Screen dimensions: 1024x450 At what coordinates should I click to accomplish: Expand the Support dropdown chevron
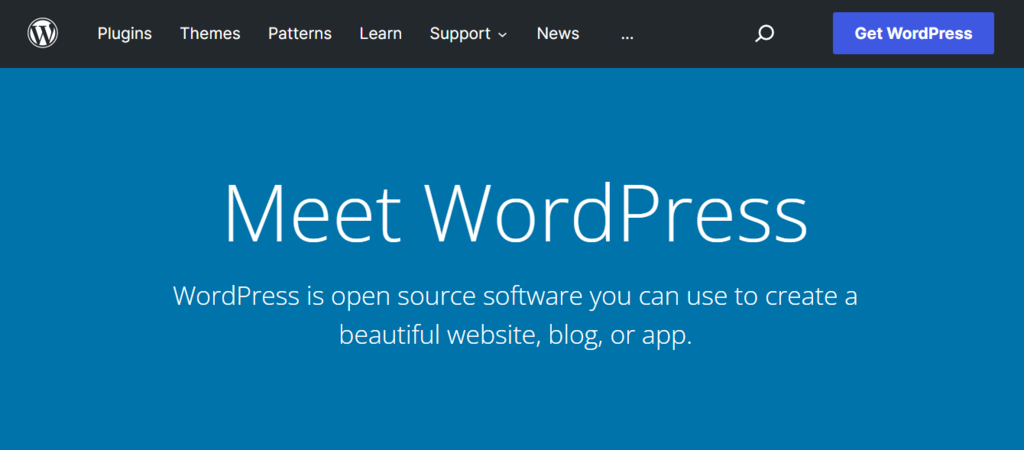(x=502, y=35)
